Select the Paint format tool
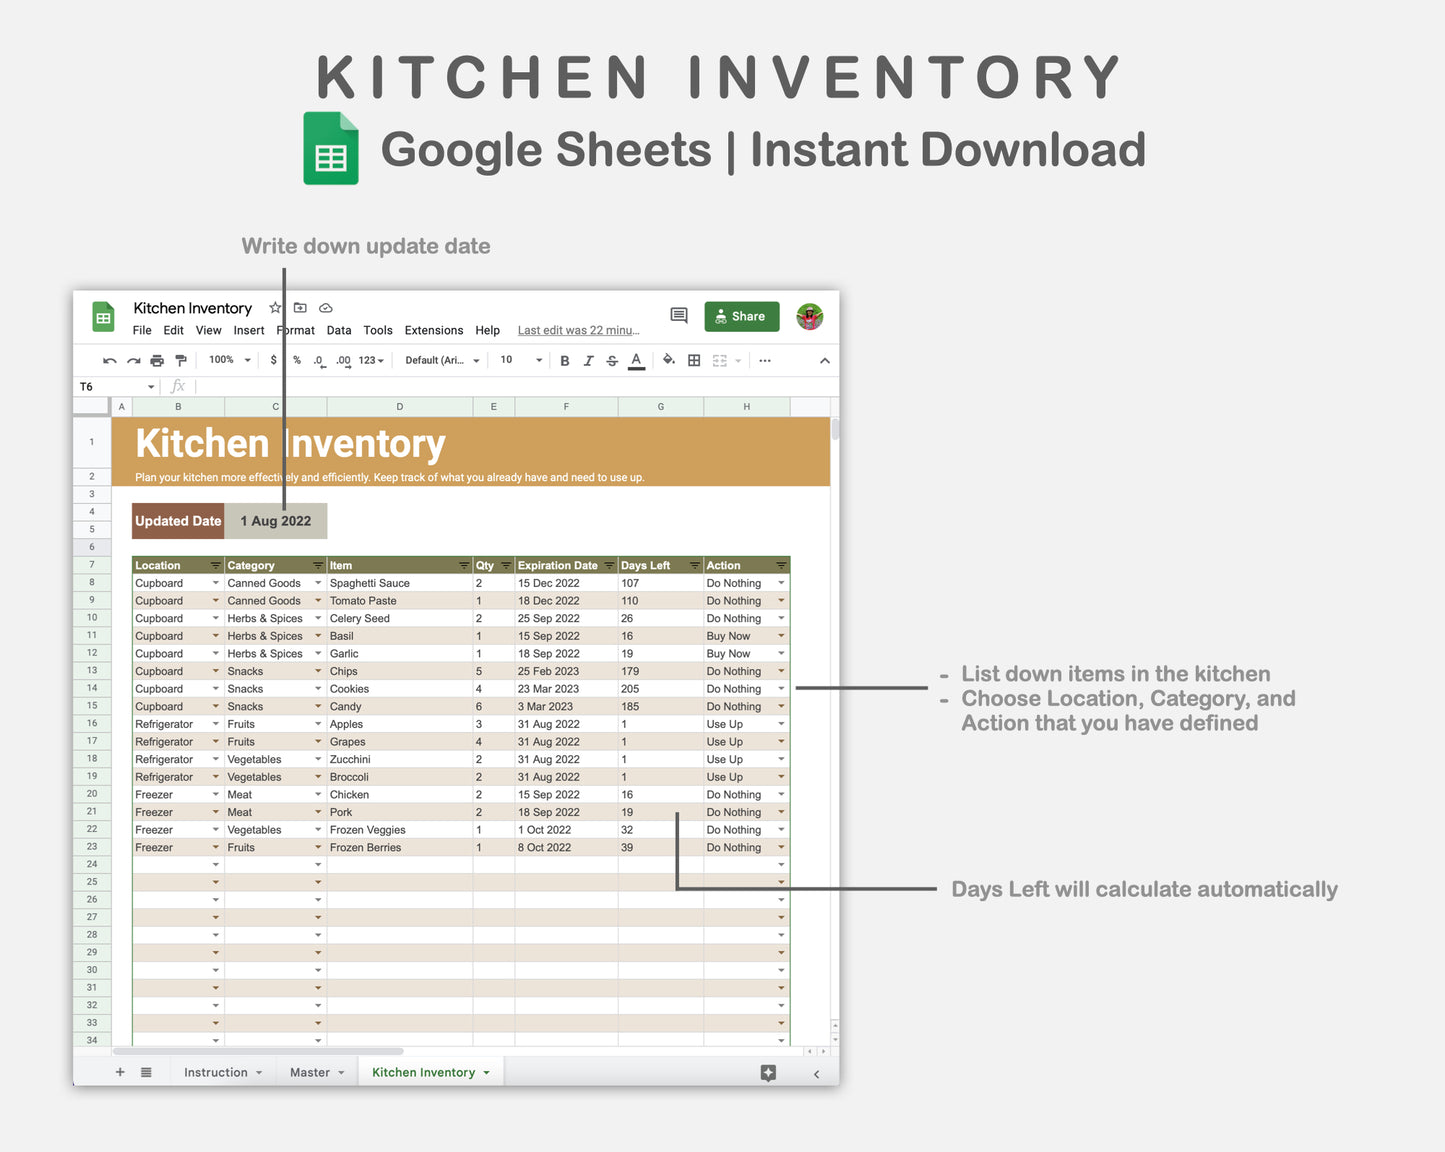The width and height of the screenshot is (1445, 1152). coord(180,360)
